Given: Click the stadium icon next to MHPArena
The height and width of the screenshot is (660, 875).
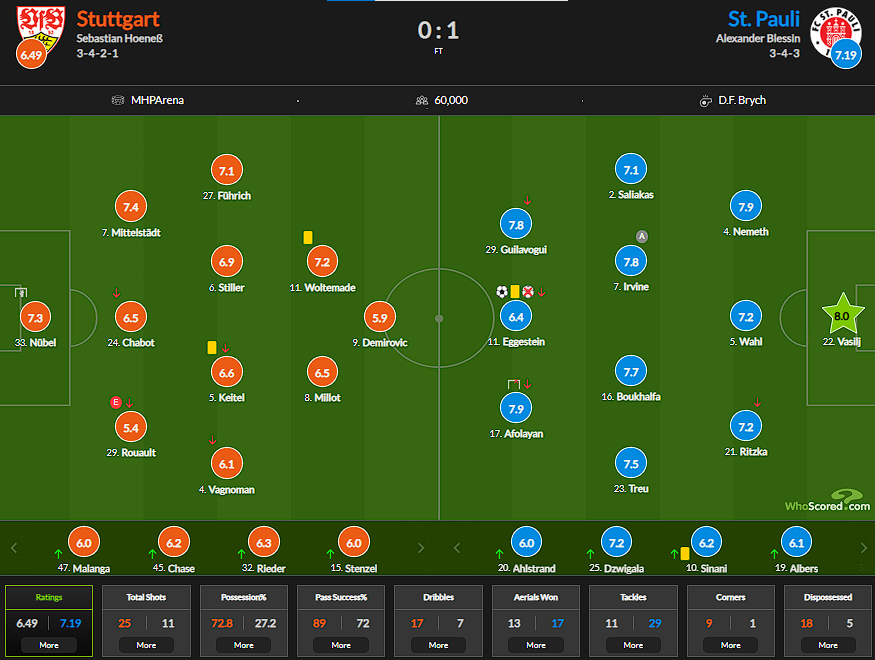Looking at the screenshot, I should point(118,100).
